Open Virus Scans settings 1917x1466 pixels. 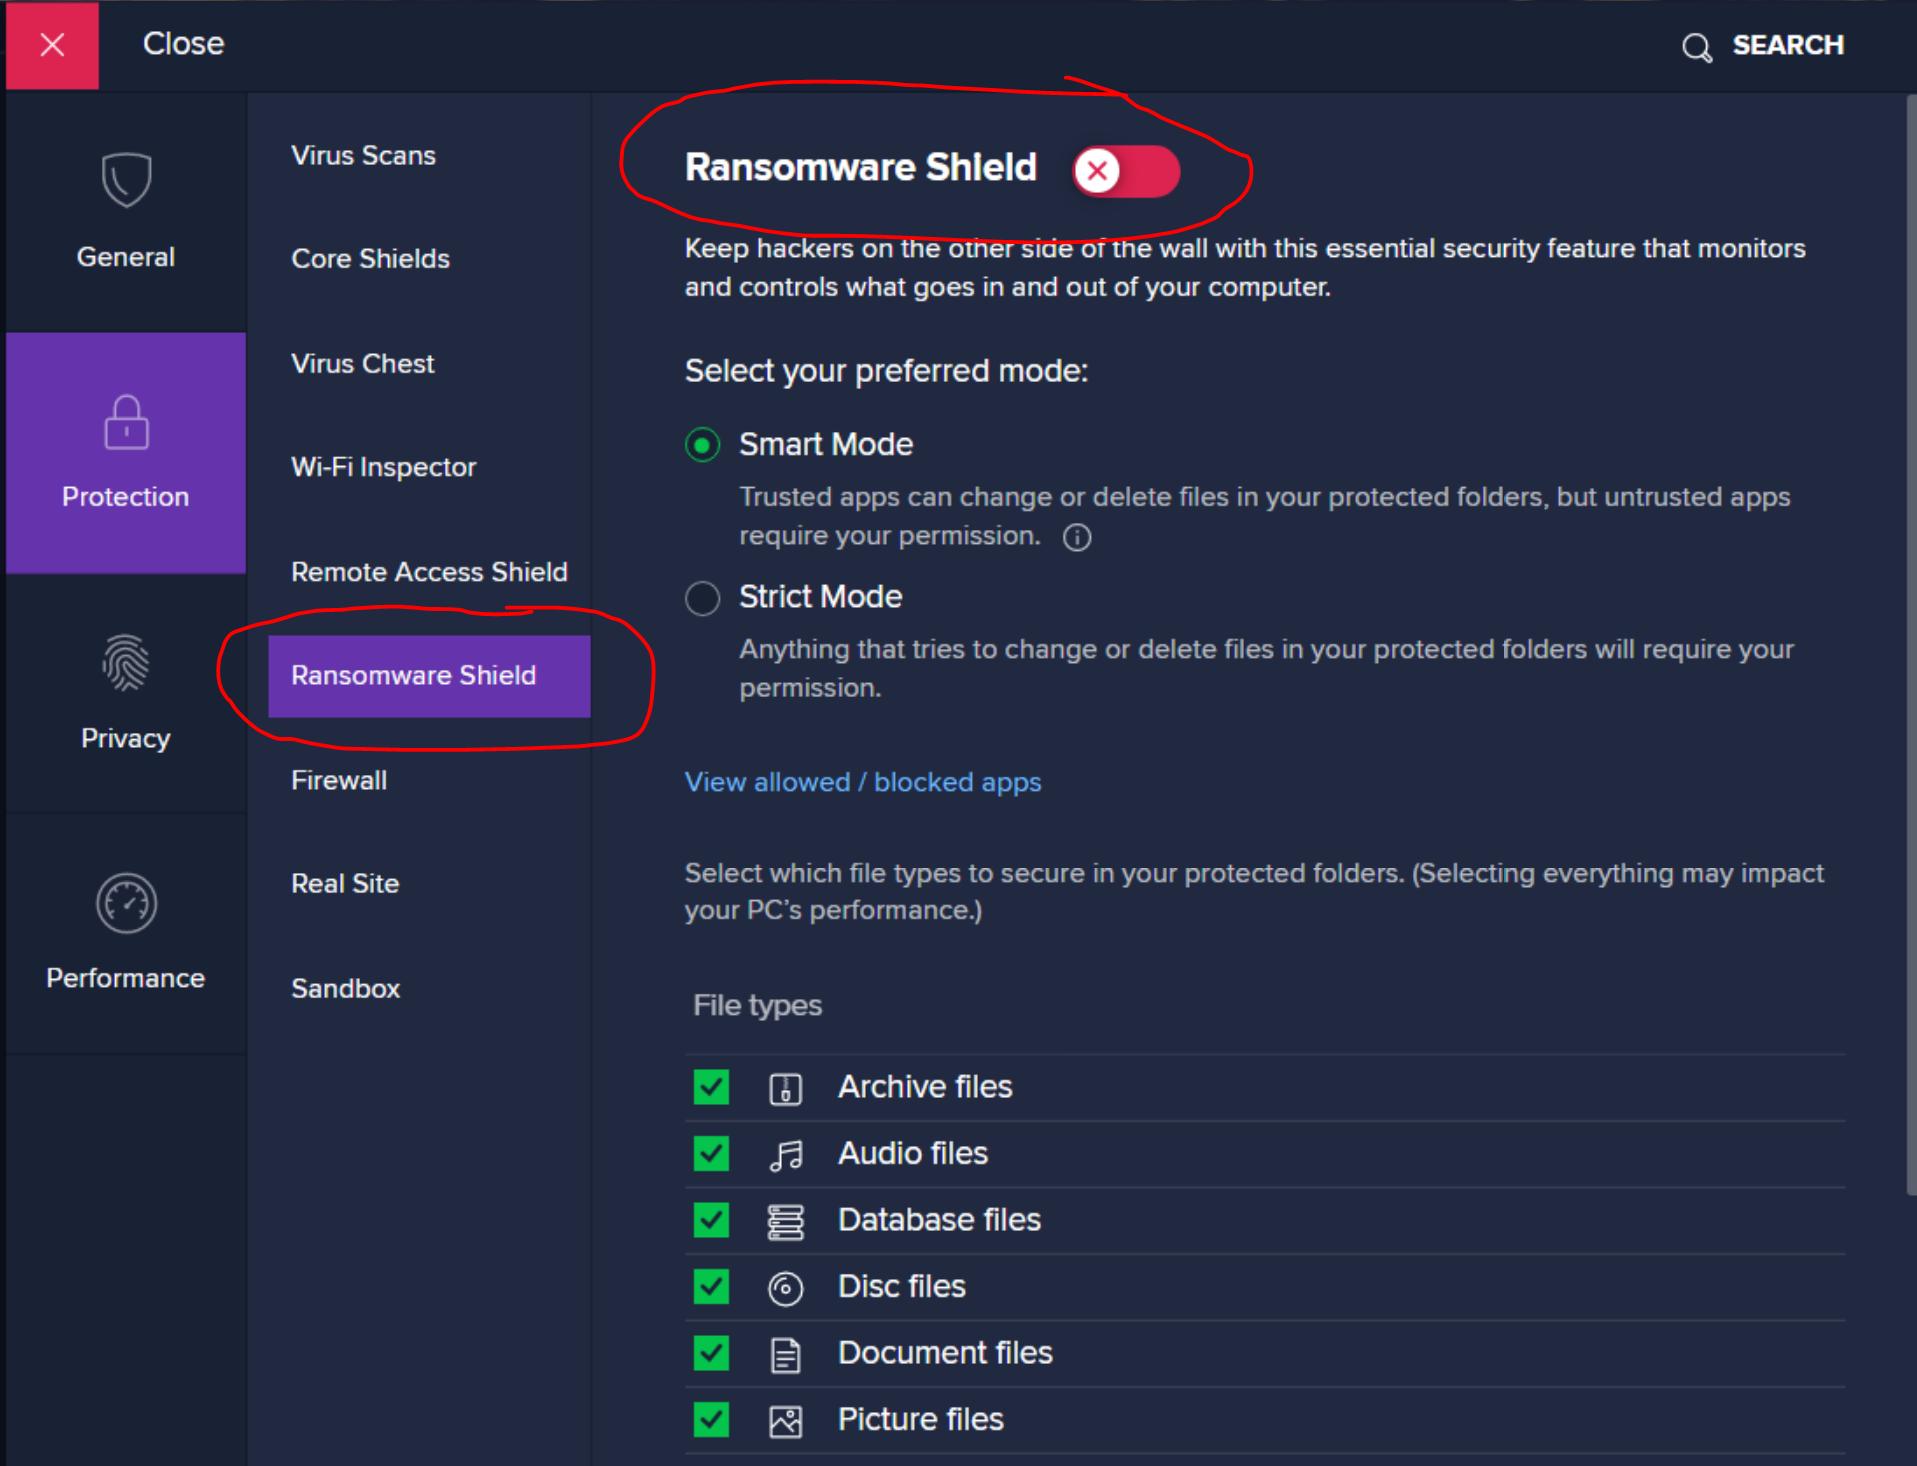tap(363, 155)
